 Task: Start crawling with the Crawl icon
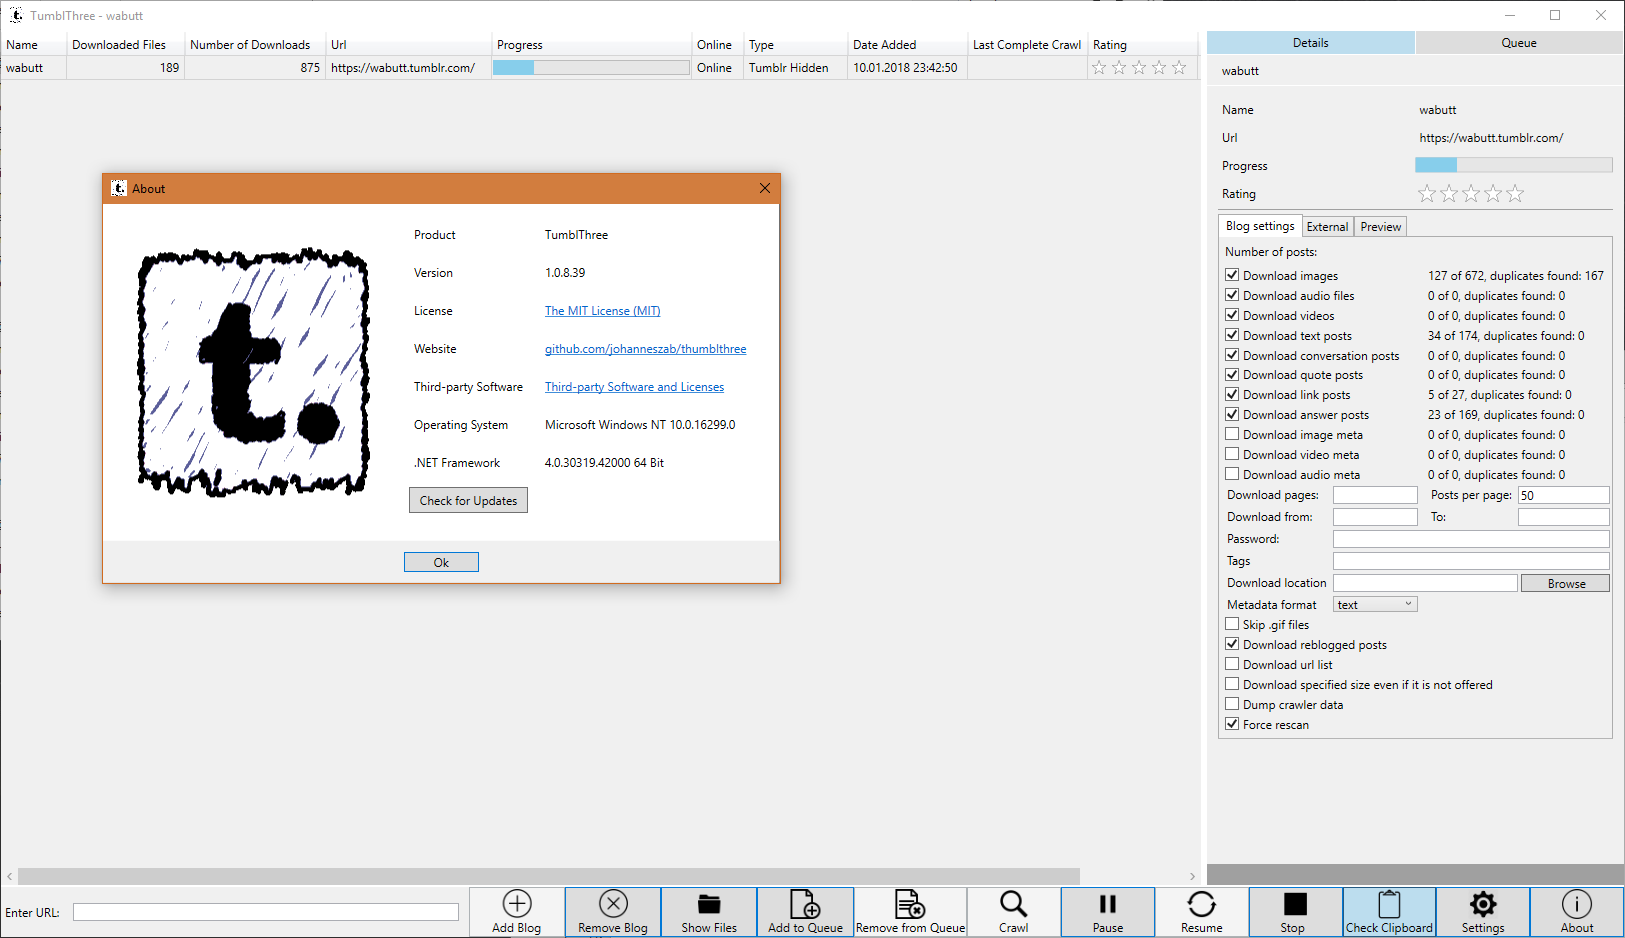coord(1013,904)
